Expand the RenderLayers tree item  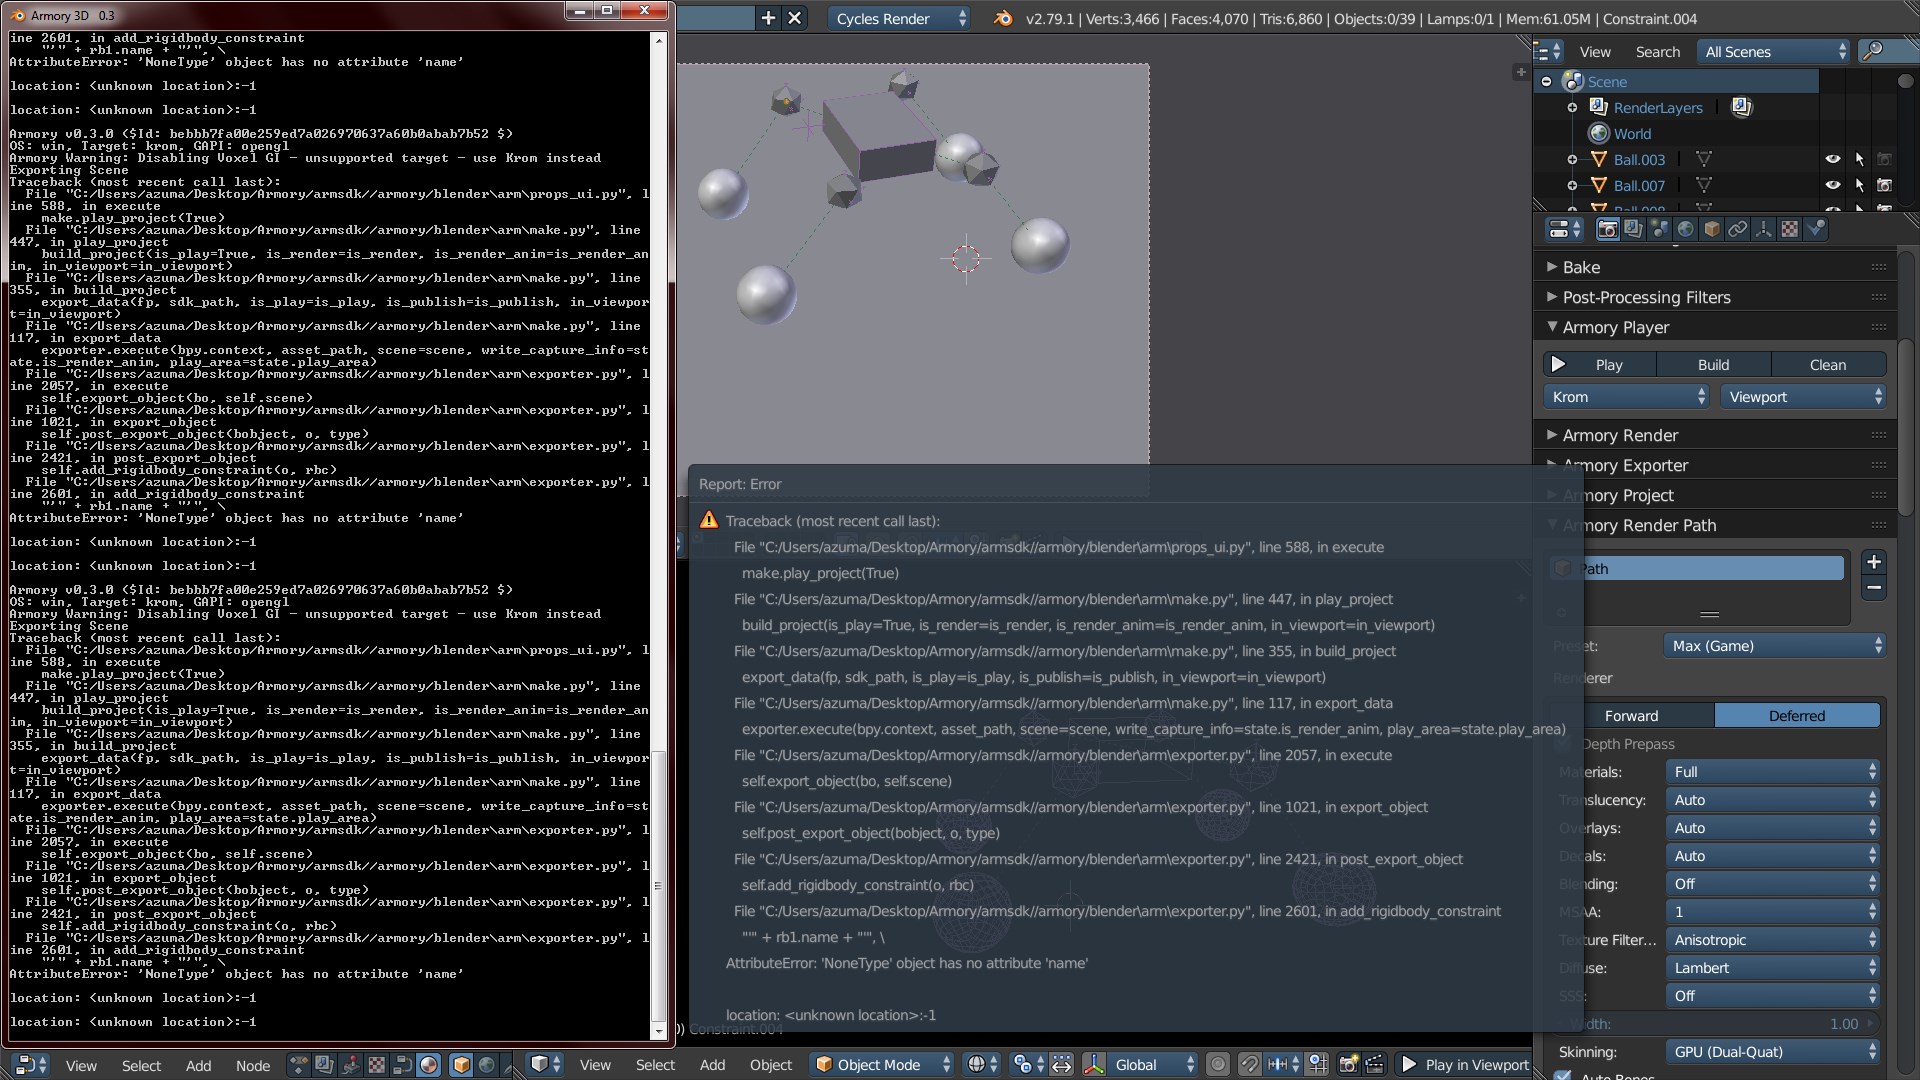coord(1572,107)
